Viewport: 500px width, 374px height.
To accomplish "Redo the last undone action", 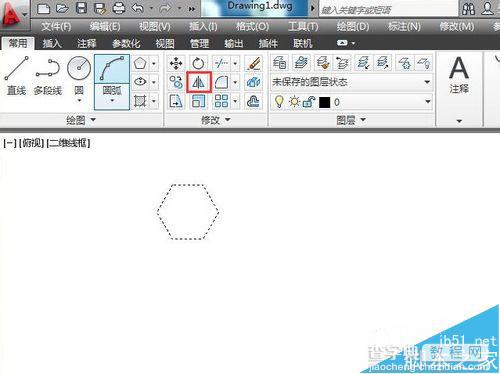I will pyautogui.click(x=165, y=8).
